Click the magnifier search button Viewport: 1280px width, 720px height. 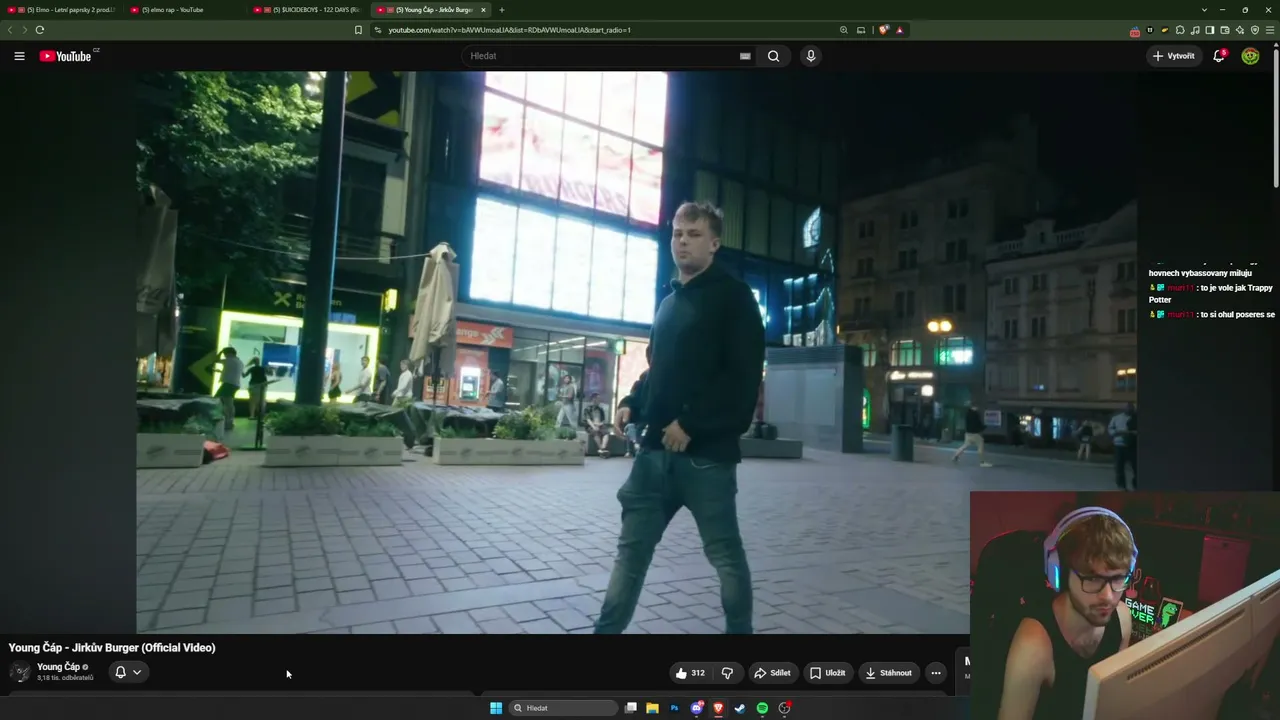click(x=773, y=56)
